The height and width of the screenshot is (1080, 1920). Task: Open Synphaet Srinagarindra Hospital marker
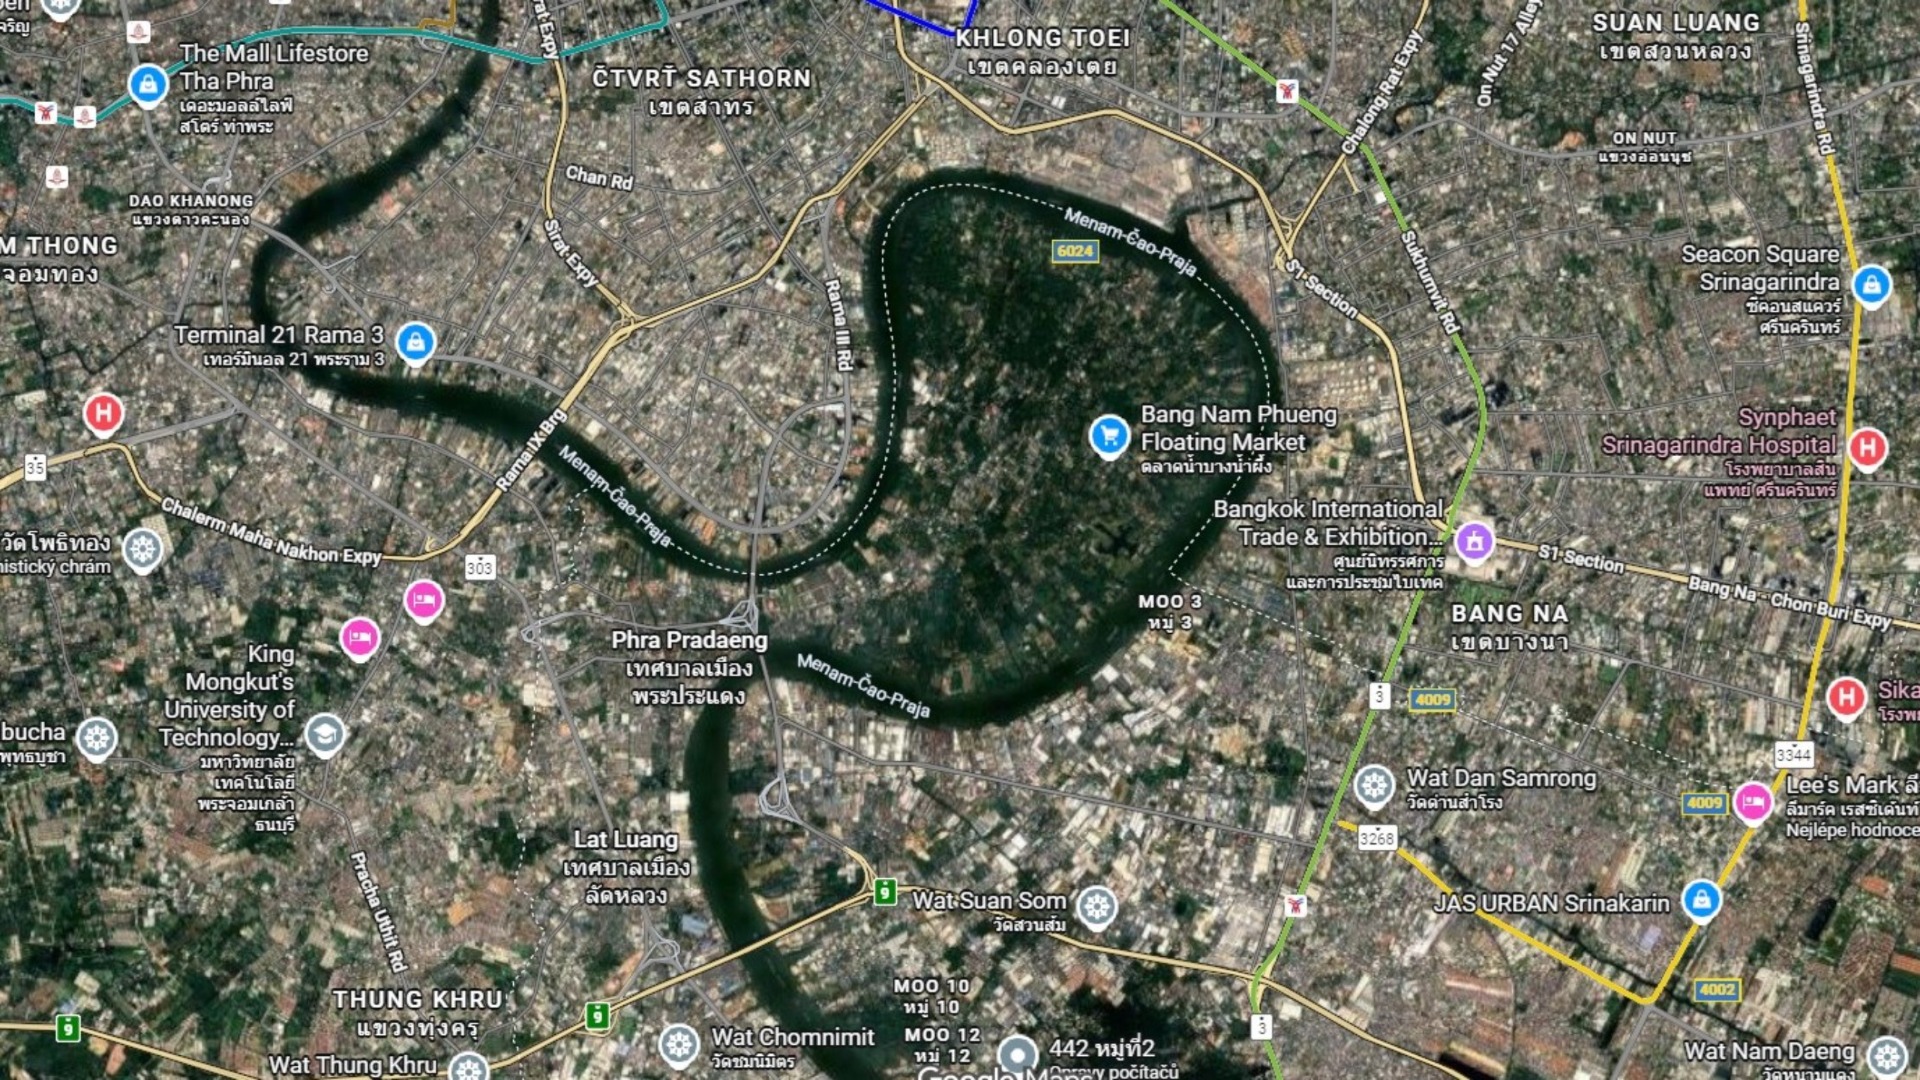1867,448
